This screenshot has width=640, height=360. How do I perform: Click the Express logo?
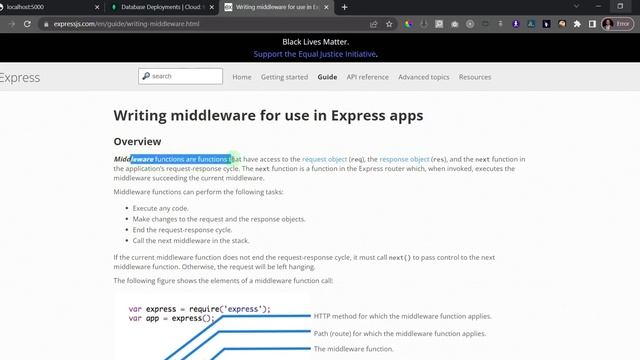(20, 78)
